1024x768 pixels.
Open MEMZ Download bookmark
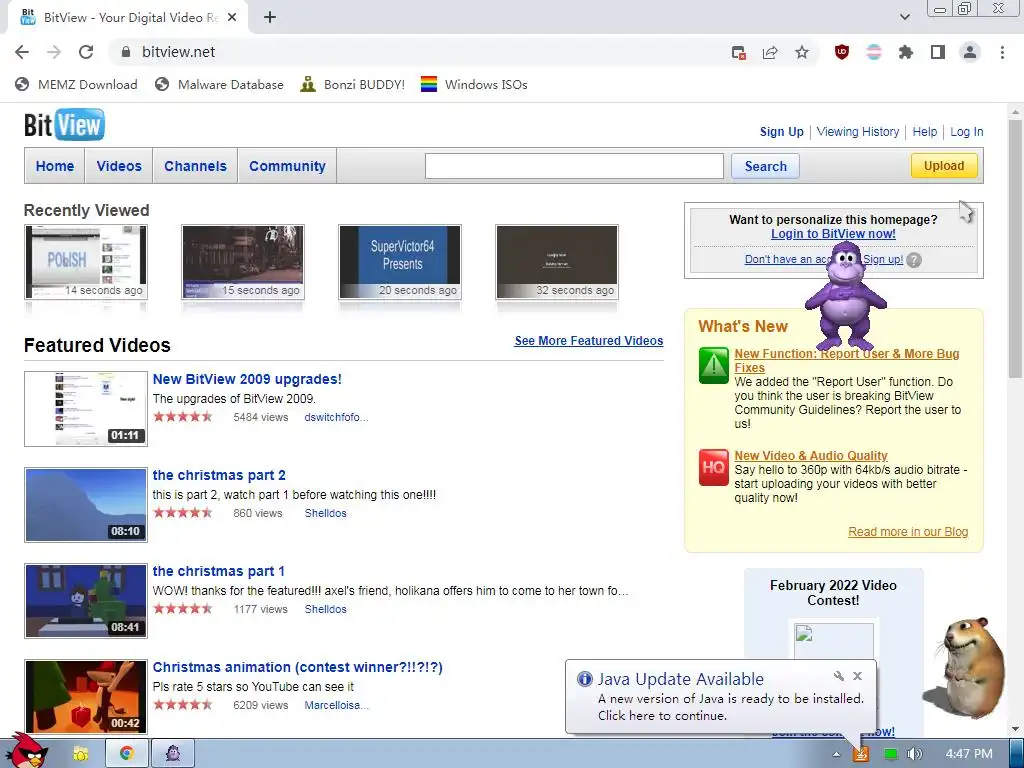point(76,84)
